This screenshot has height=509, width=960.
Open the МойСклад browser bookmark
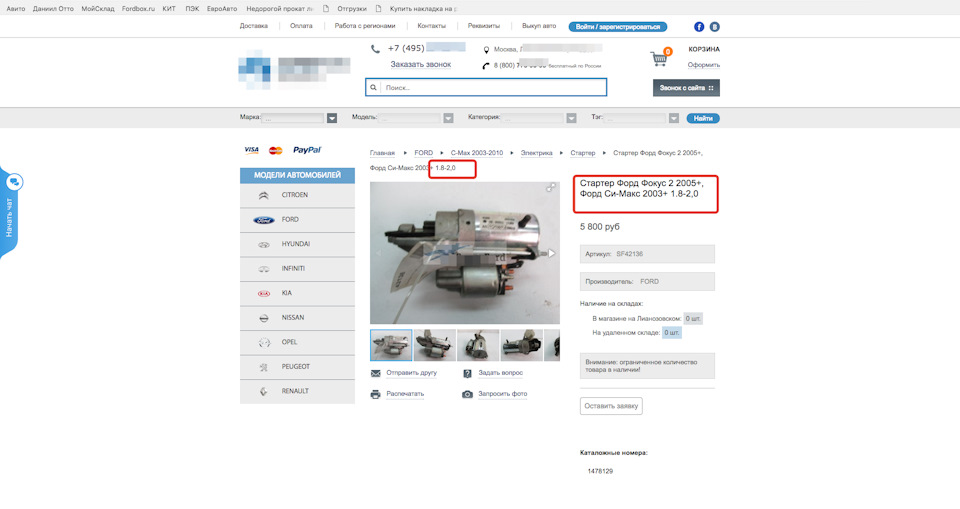pos(98,9)
